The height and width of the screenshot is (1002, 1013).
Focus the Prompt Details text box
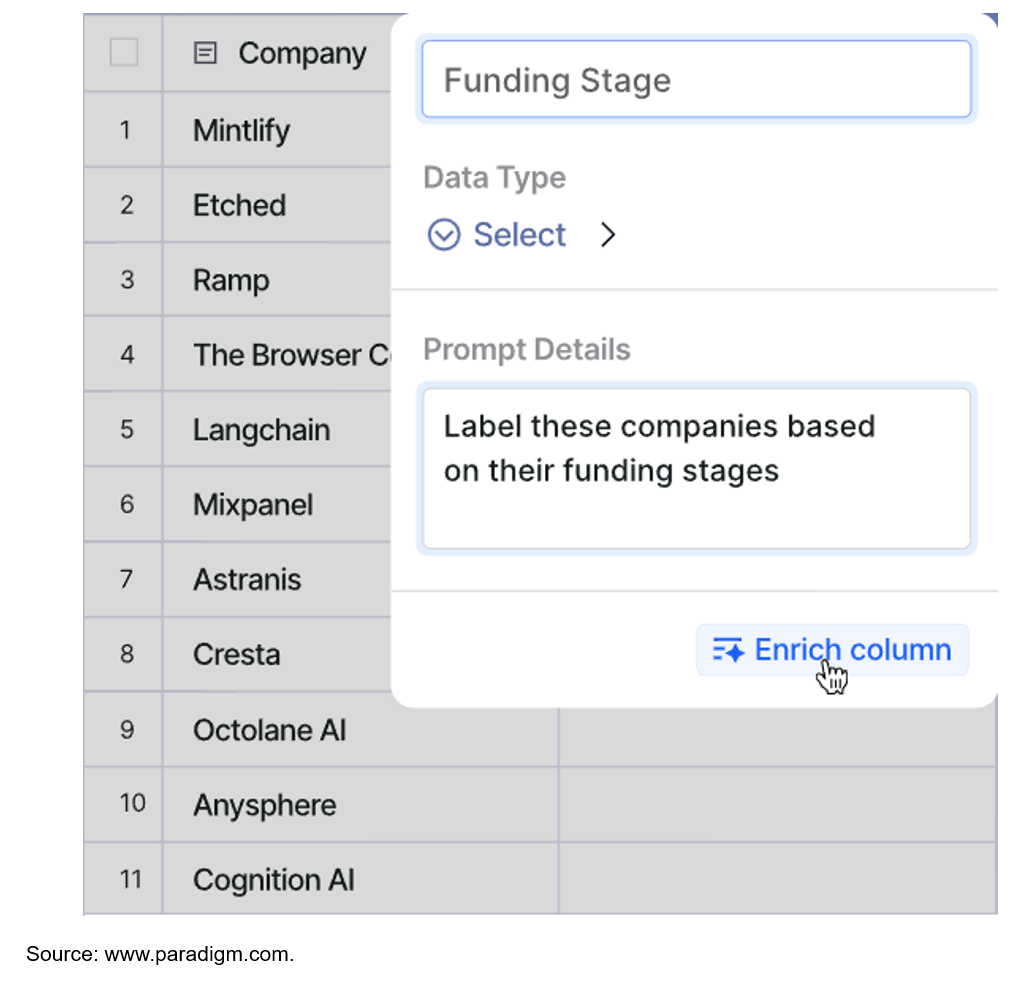pyautogui.click(x=696, y=468)
